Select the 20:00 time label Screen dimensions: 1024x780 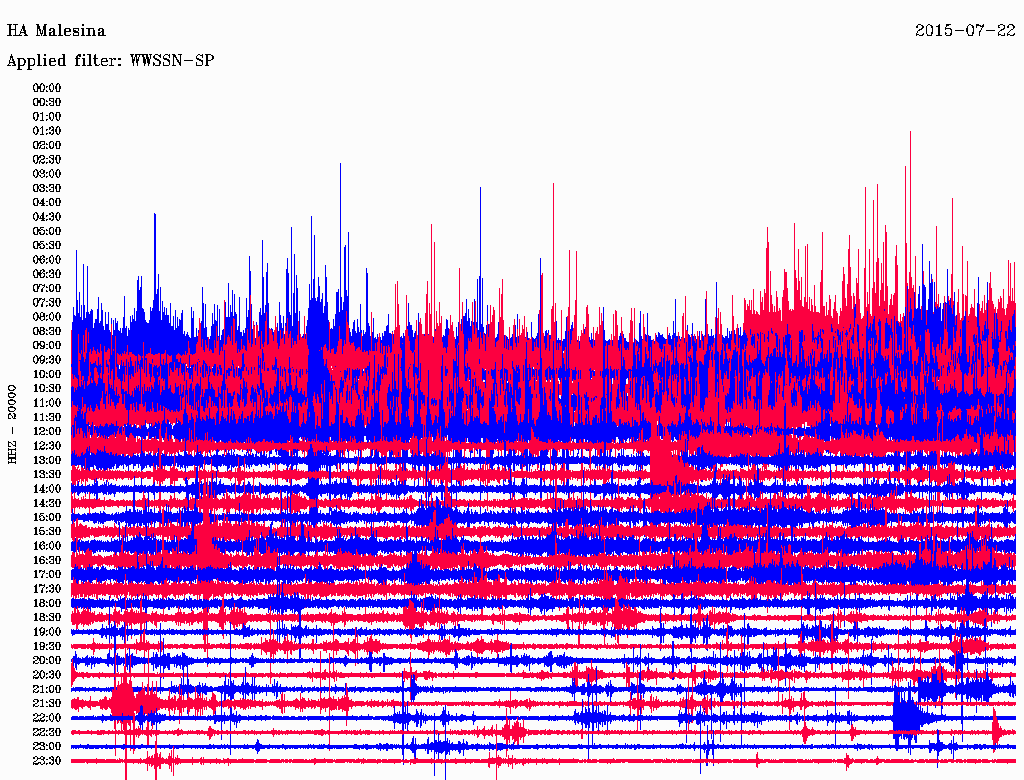coord(47,661)
